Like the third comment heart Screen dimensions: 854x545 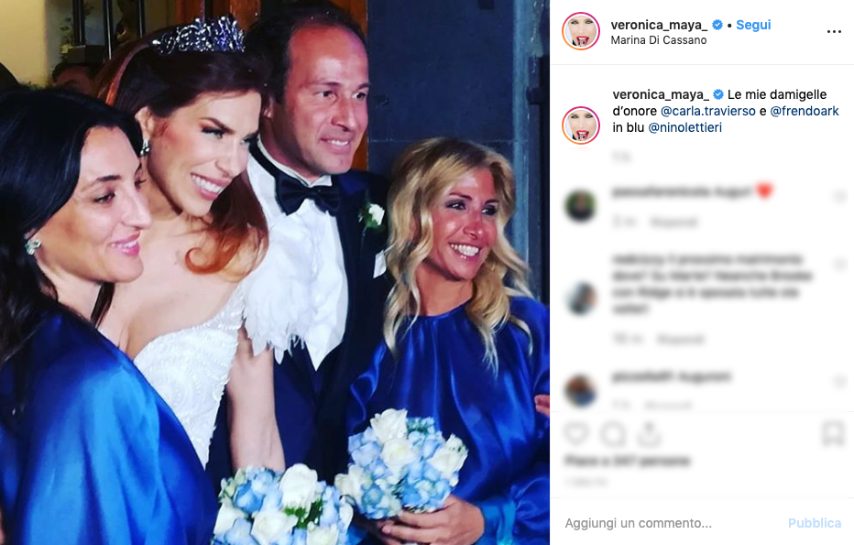839,382
